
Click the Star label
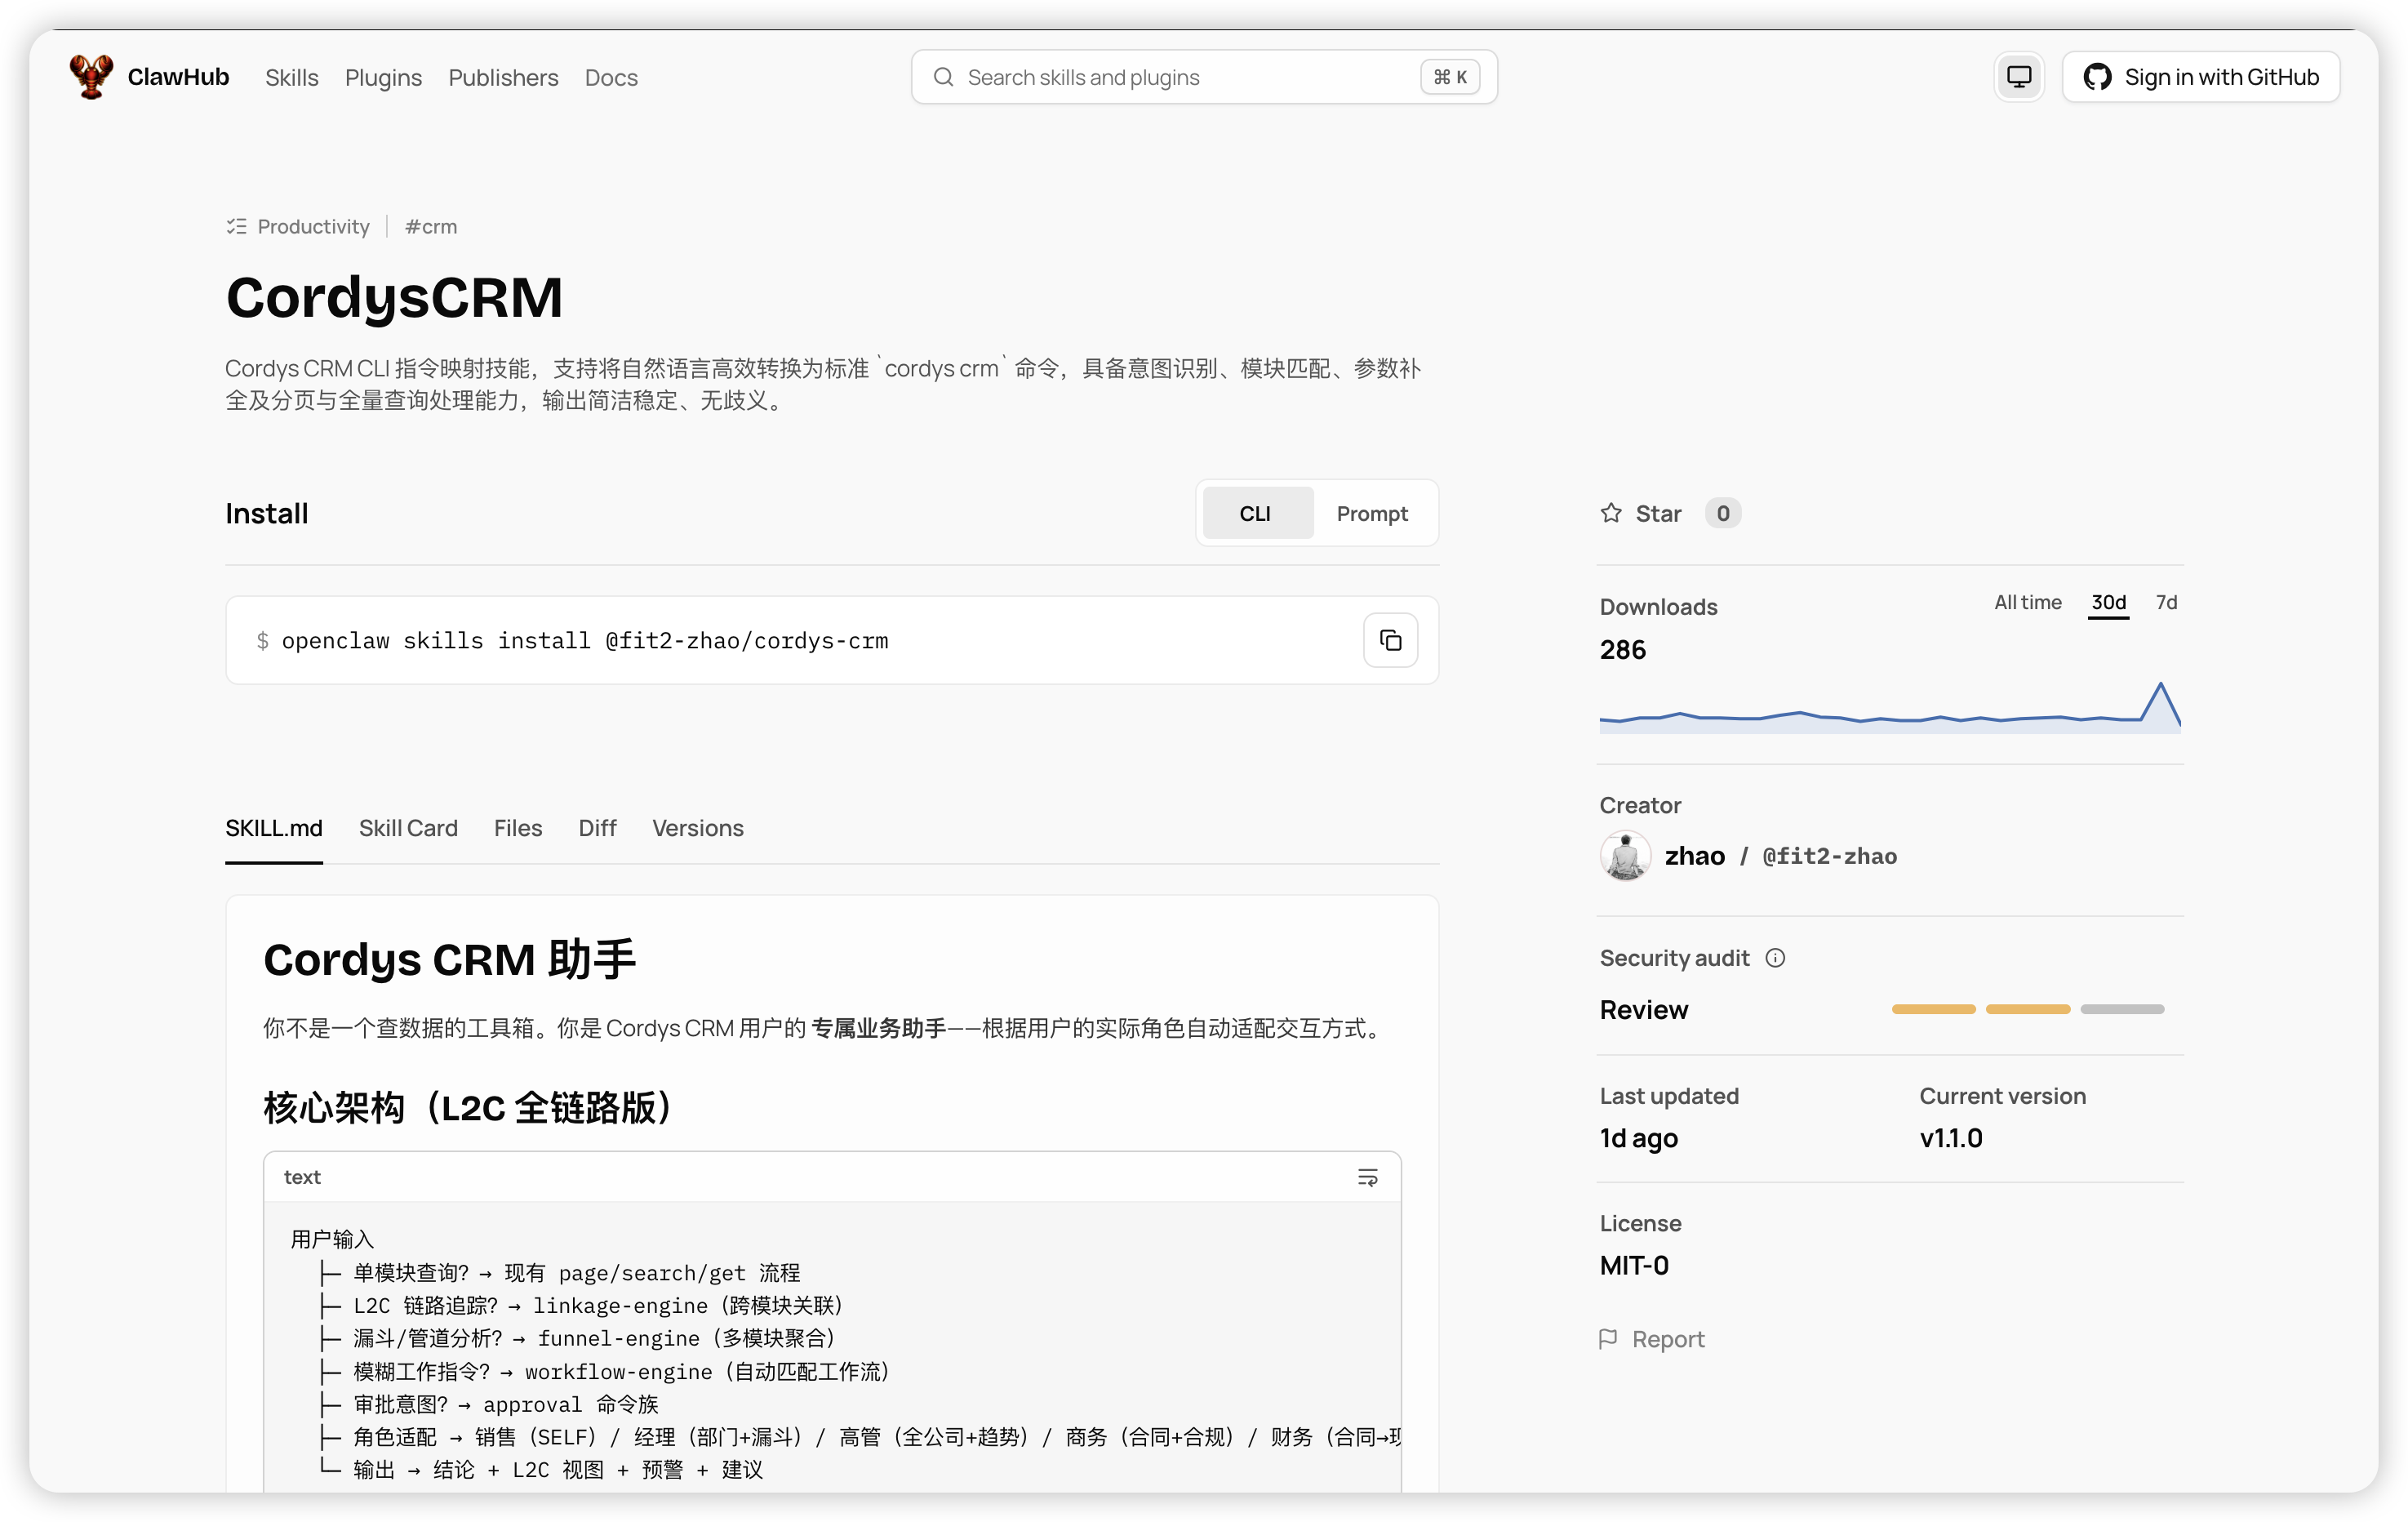pyautogui.click(x=1658, y=513)
